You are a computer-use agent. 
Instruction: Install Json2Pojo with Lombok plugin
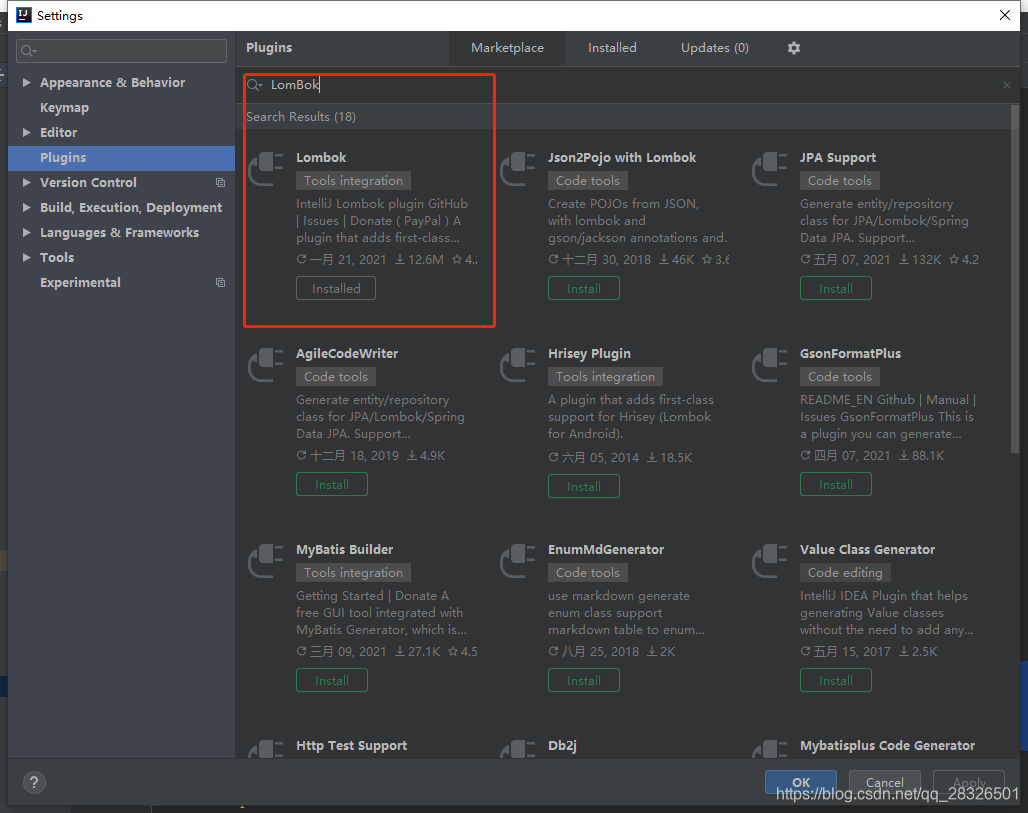click(583, 288)
